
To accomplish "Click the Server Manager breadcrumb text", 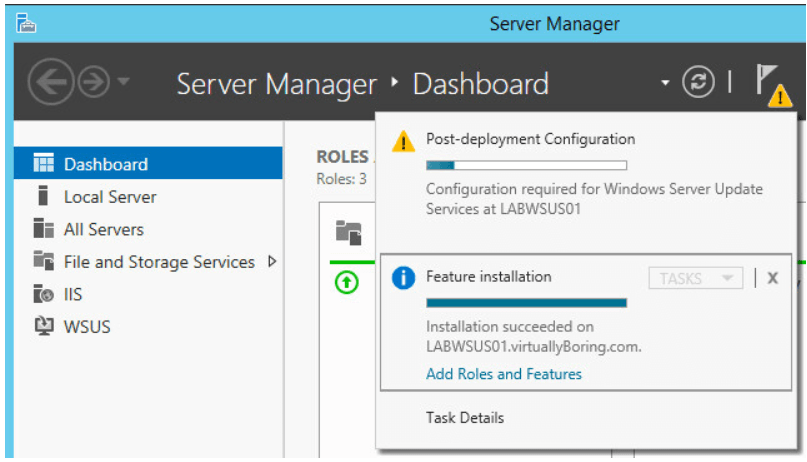I will tap(277, 84).
